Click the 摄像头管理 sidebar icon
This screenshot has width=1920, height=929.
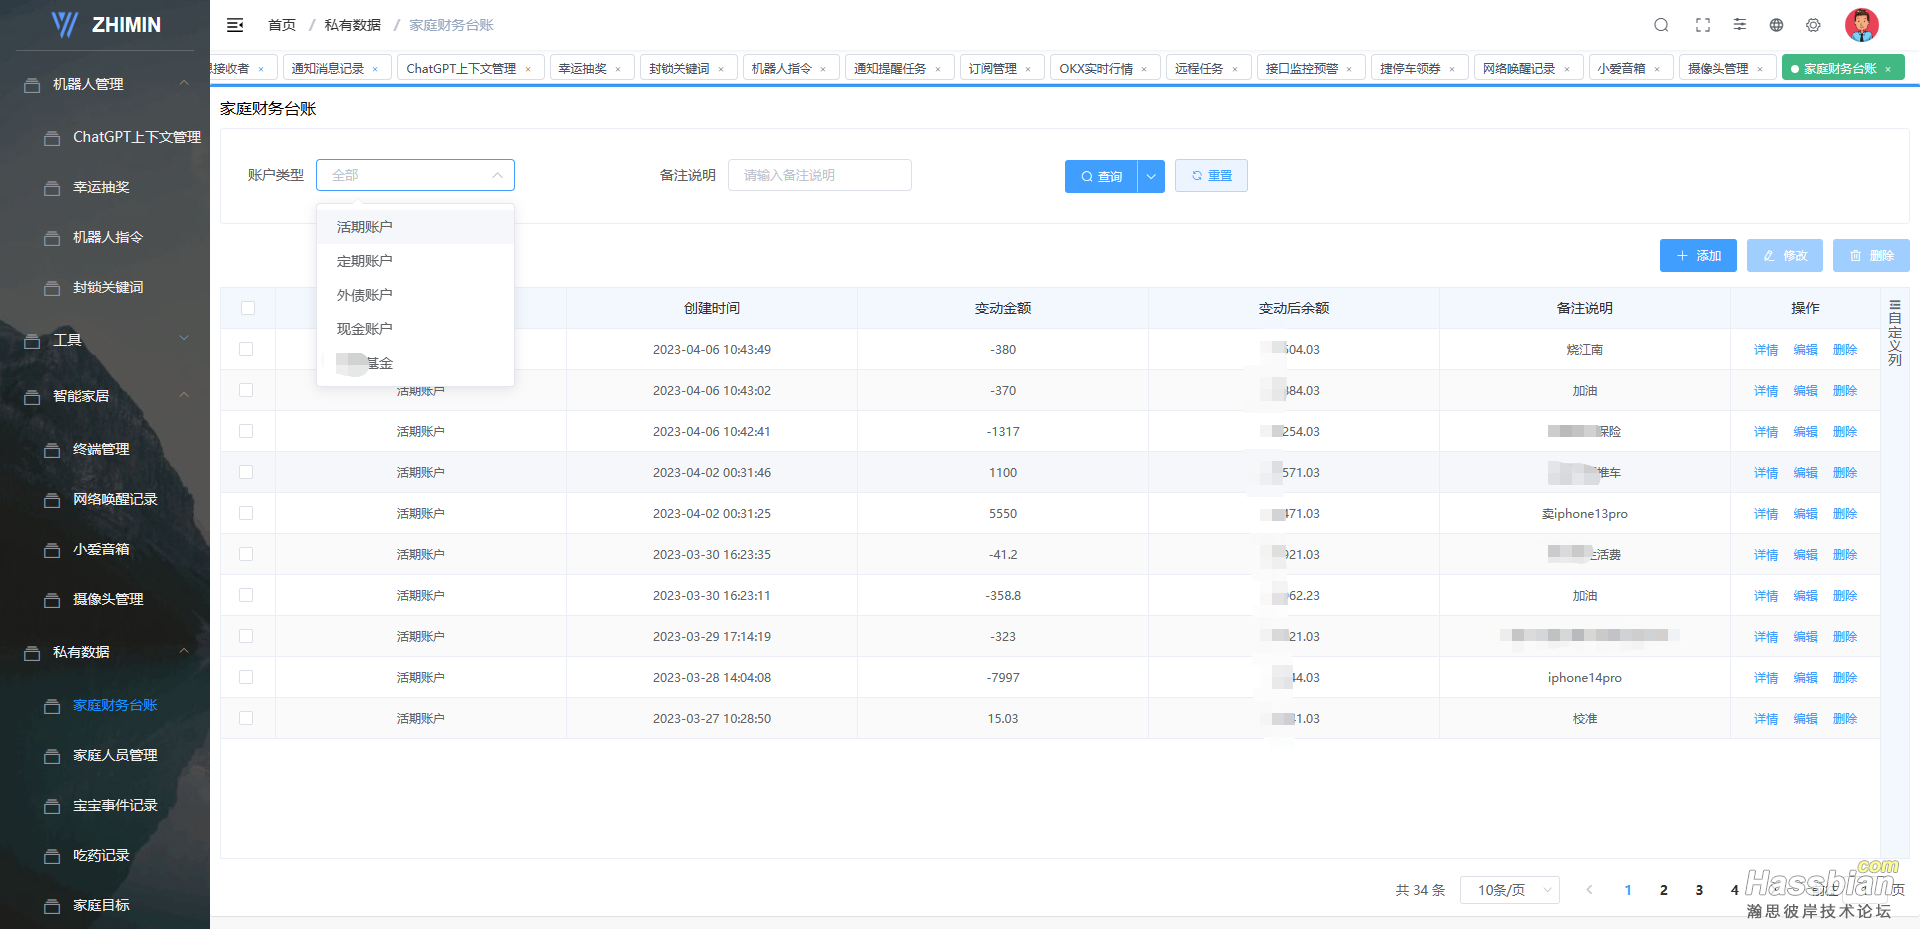pyautogui.click(x=52, y=600)
